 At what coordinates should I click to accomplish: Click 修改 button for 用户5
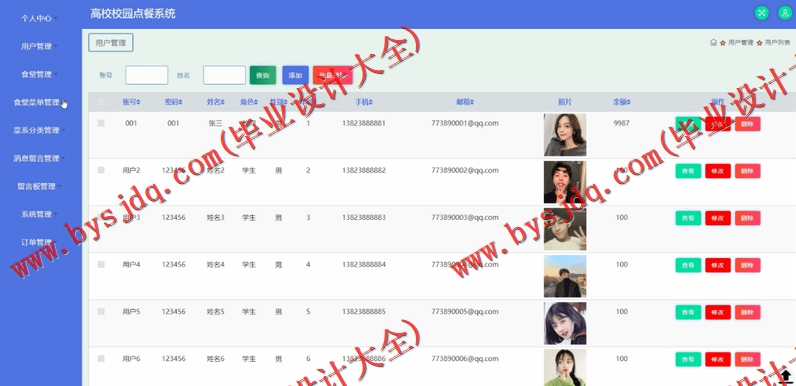pyautogui.click(x=718, y=312)
